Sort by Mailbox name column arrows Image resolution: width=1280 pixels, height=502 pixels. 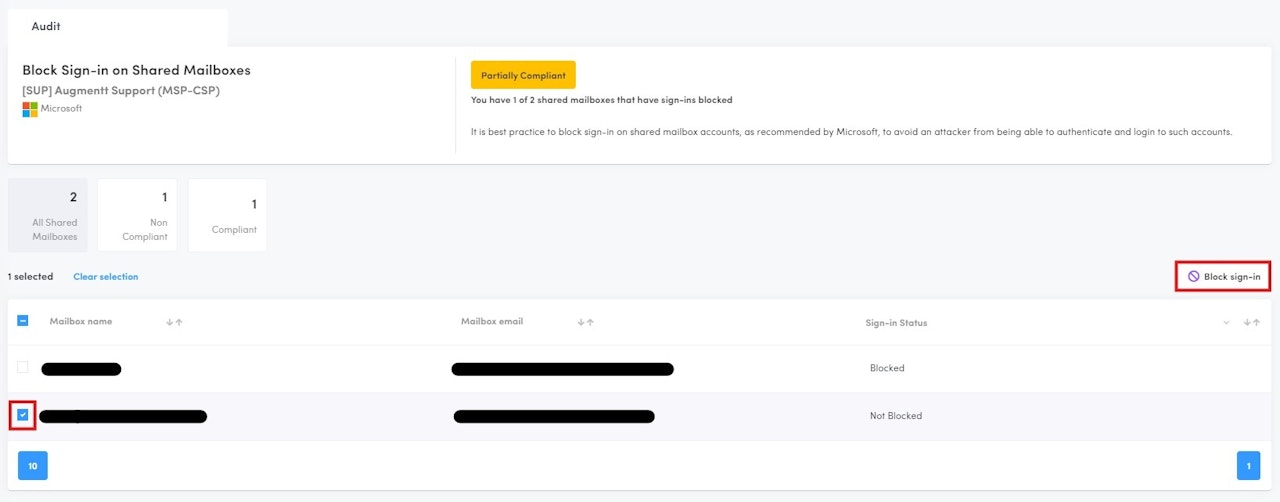click(174, 322)
